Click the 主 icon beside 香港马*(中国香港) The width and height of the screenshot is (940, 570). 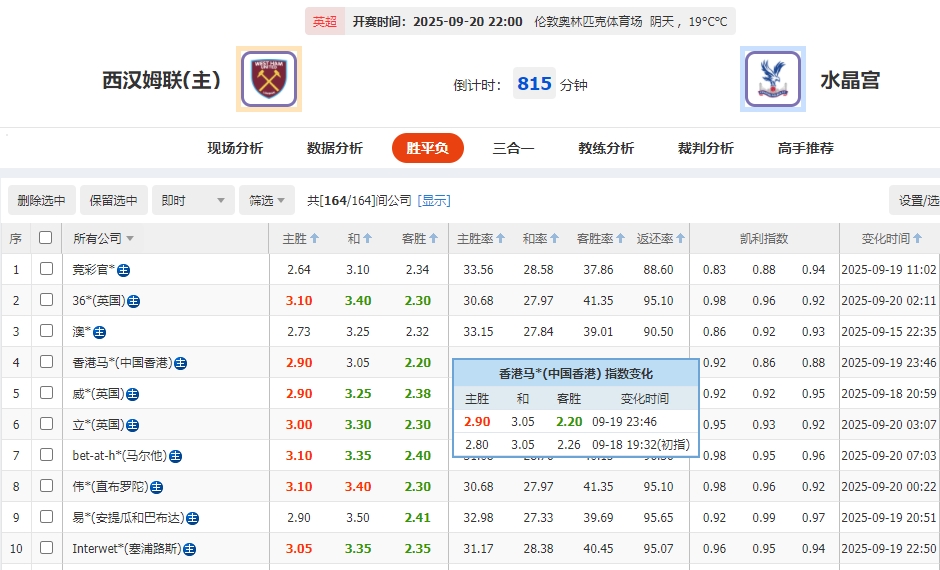click(x=180, y=363)
